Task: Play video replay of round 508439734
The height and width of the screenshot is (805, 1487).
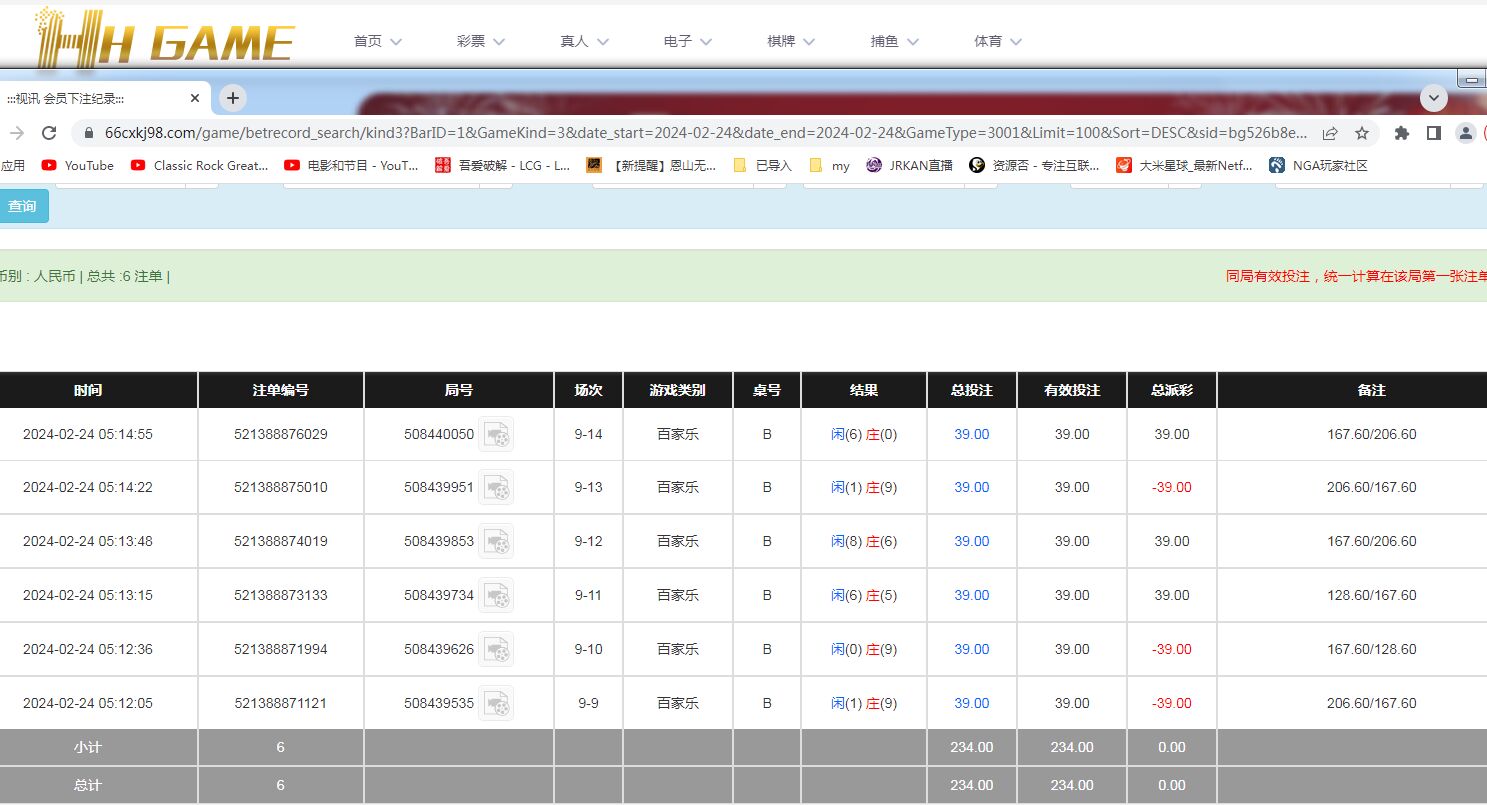Action: click(x=495, y=596)
